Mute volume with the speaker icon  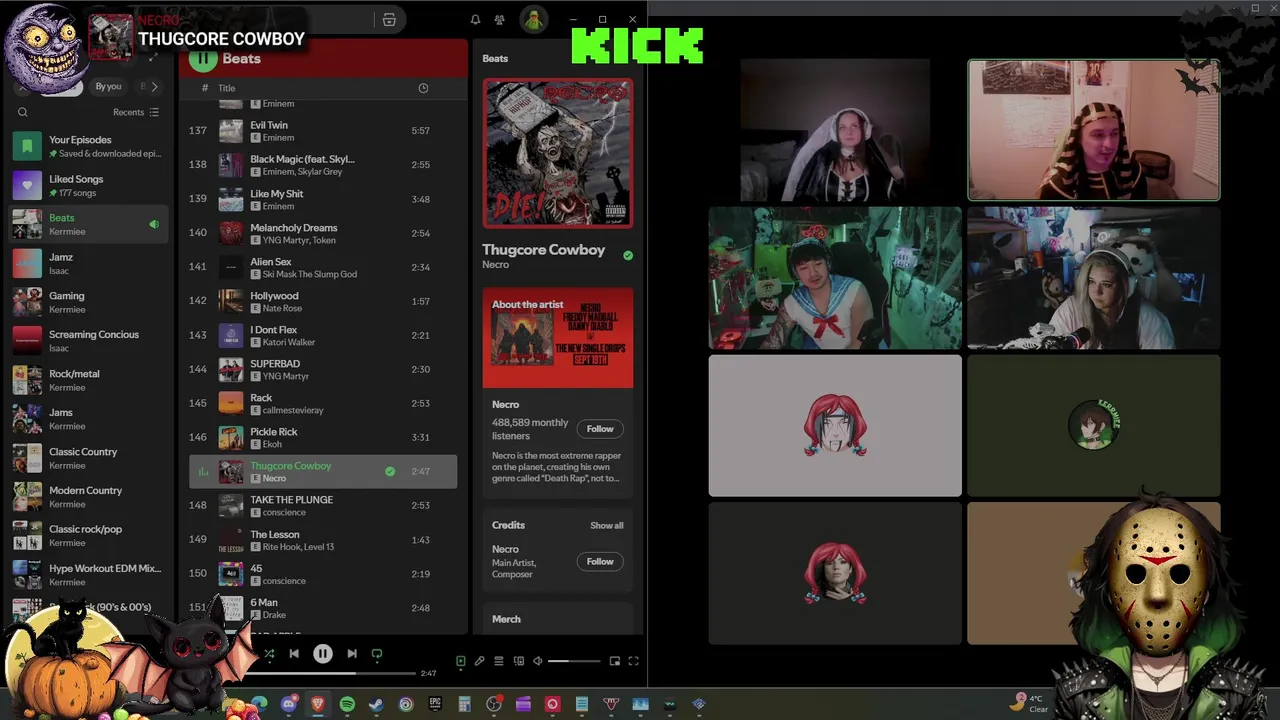[537, 661]
